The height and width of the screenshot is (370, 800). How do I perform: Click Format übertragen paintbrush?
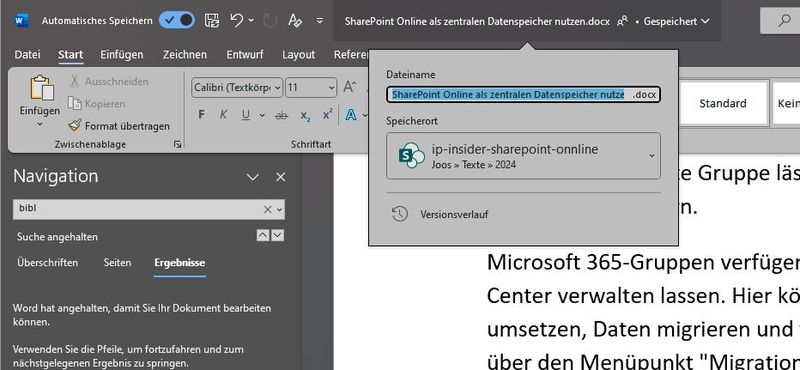click(119, 126)
